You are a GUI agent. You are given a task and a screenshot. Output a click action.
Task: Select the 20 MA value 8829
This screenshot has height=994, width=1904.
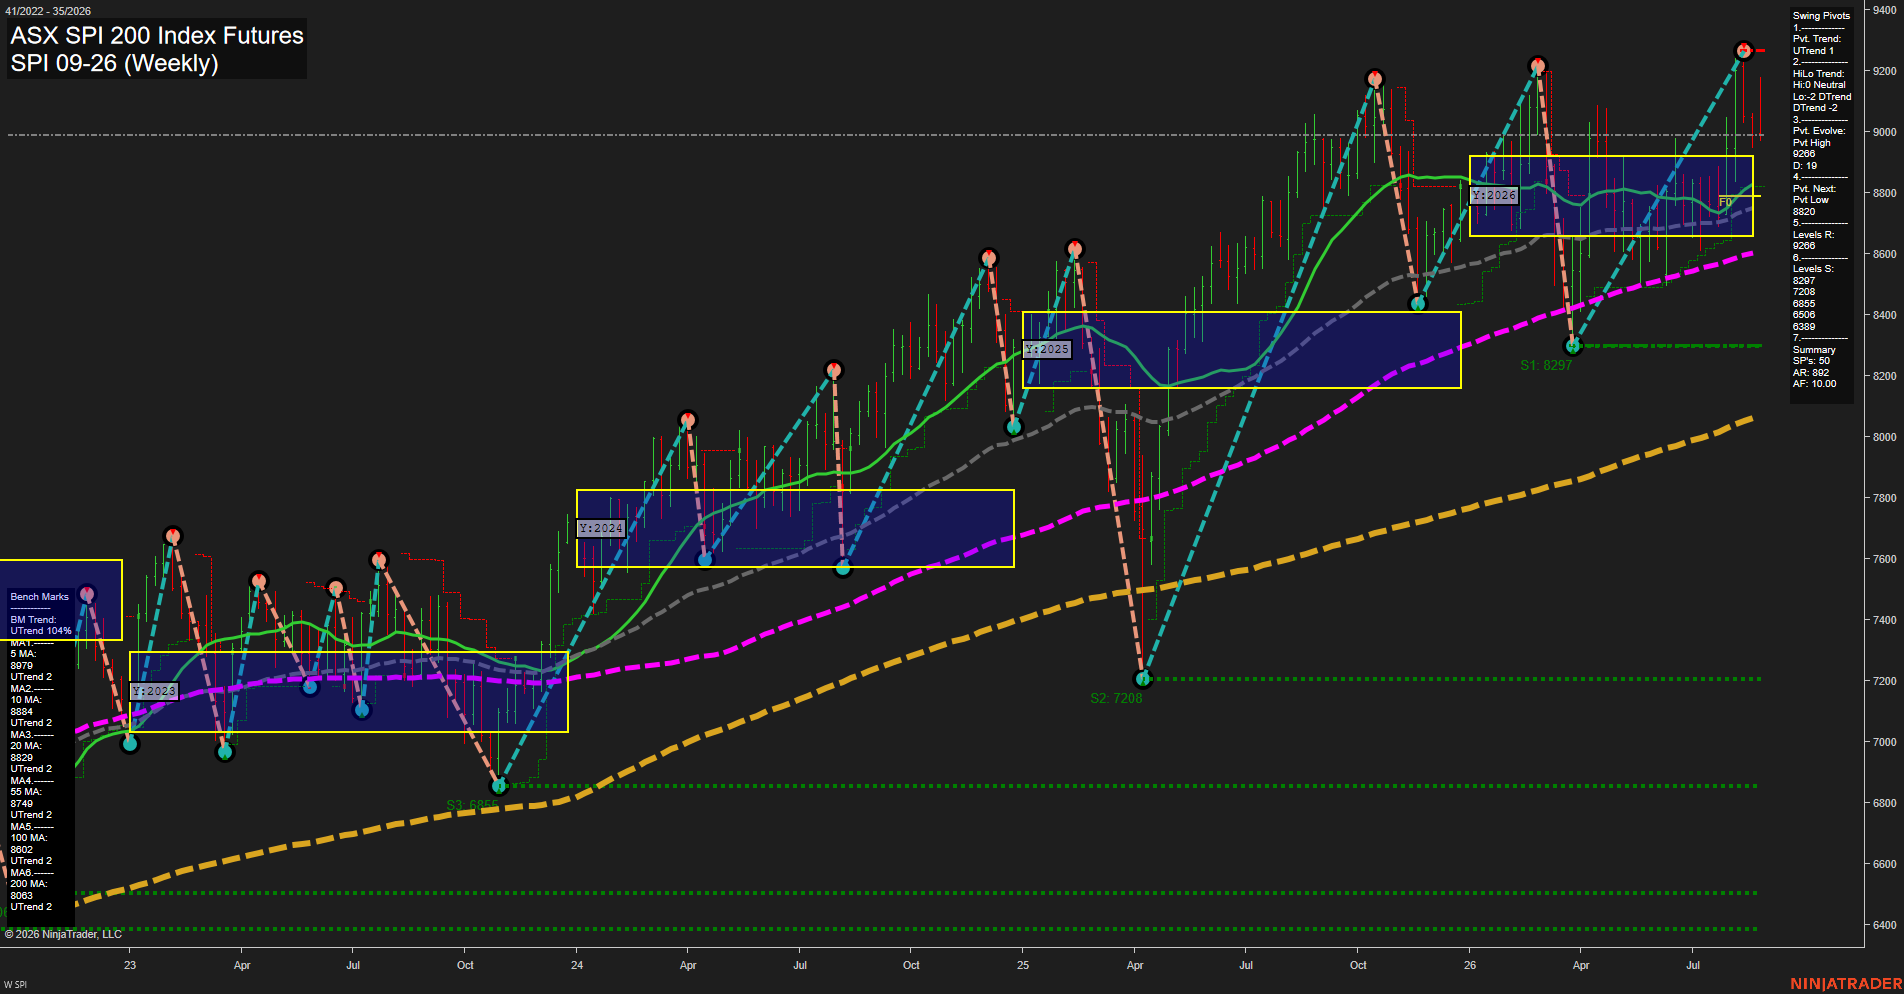(x=22, y=758)
